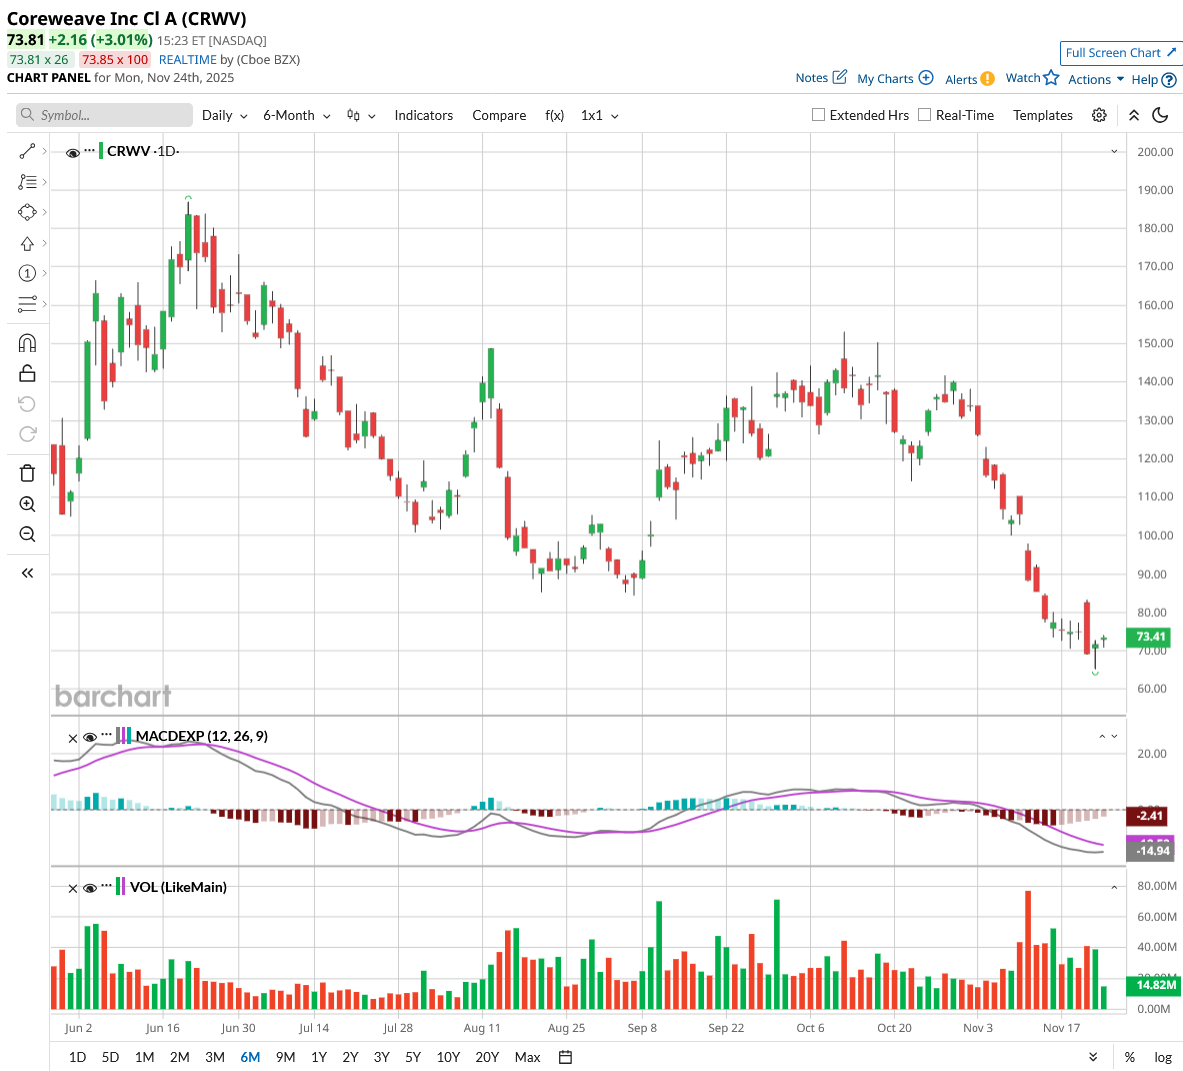The height and width of the screenshot is (1071, 1183).
Task: Select the 1D time range
Action: pos(77,1057)
